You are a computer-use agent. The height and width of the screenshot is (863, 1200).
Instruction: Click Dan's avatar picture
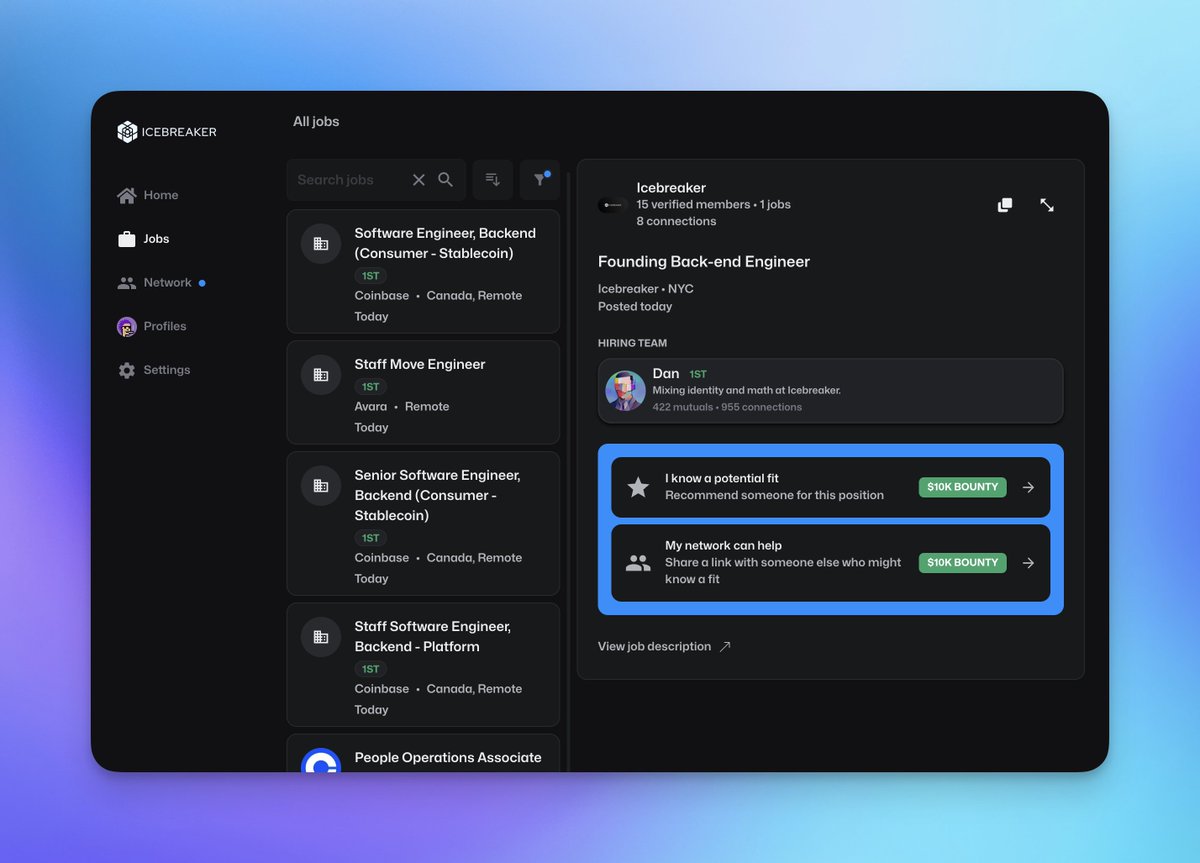point(626,391)
